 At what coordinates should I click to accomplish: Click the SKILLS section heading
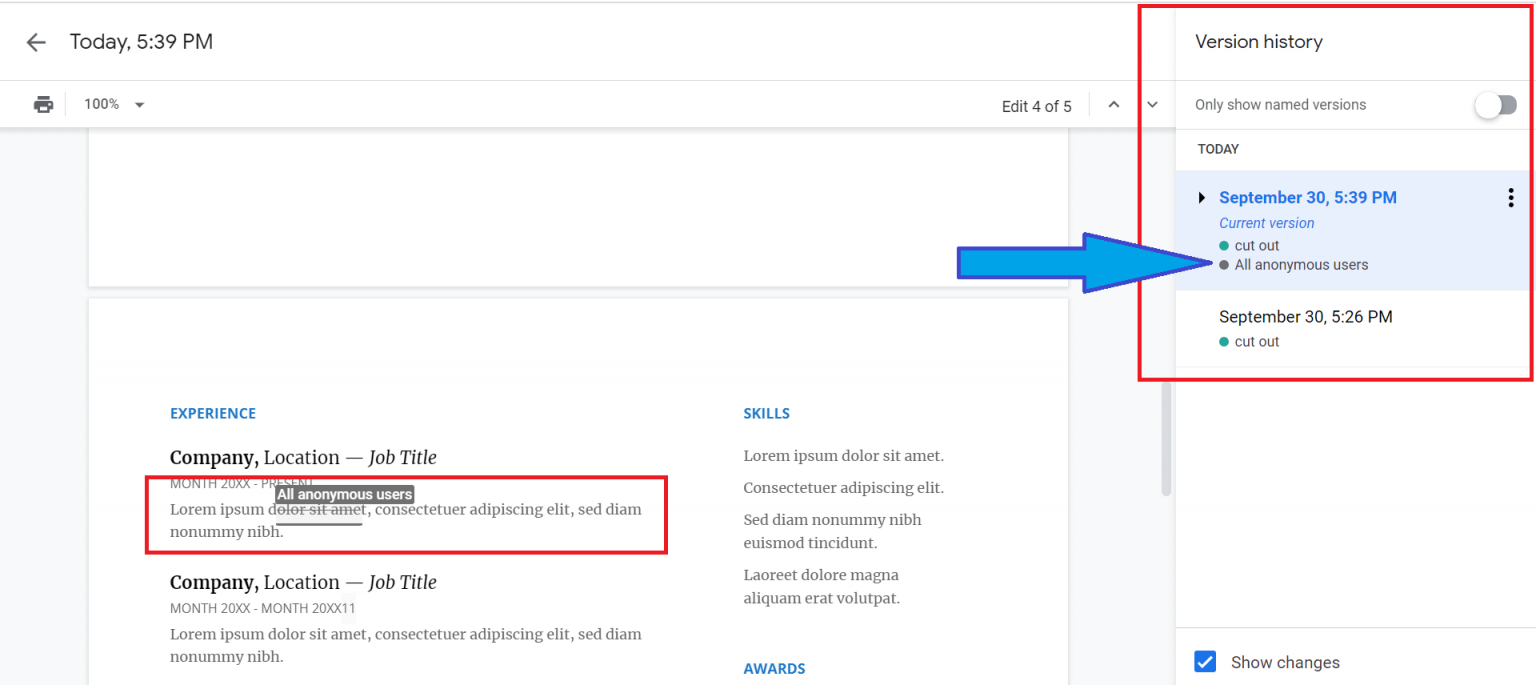coord(766,413)
